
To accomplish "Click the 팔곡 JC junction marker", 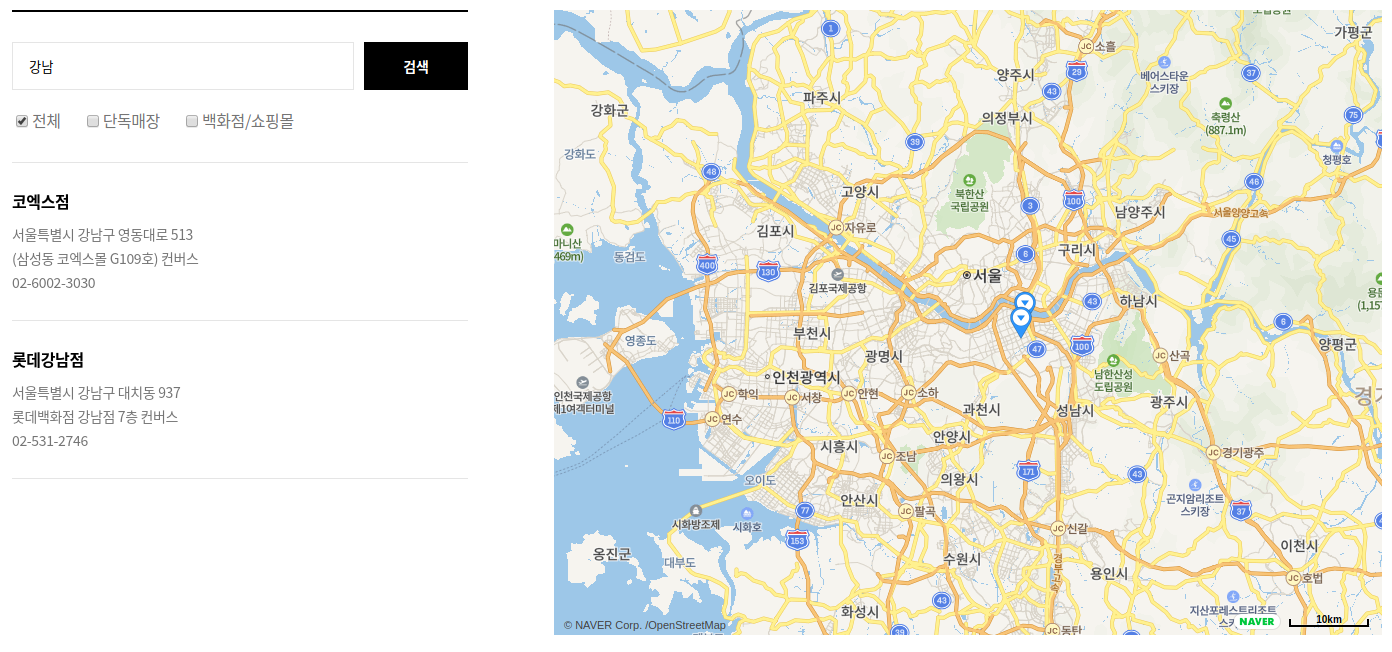I will pyautogui.click(x=906, y=511).
